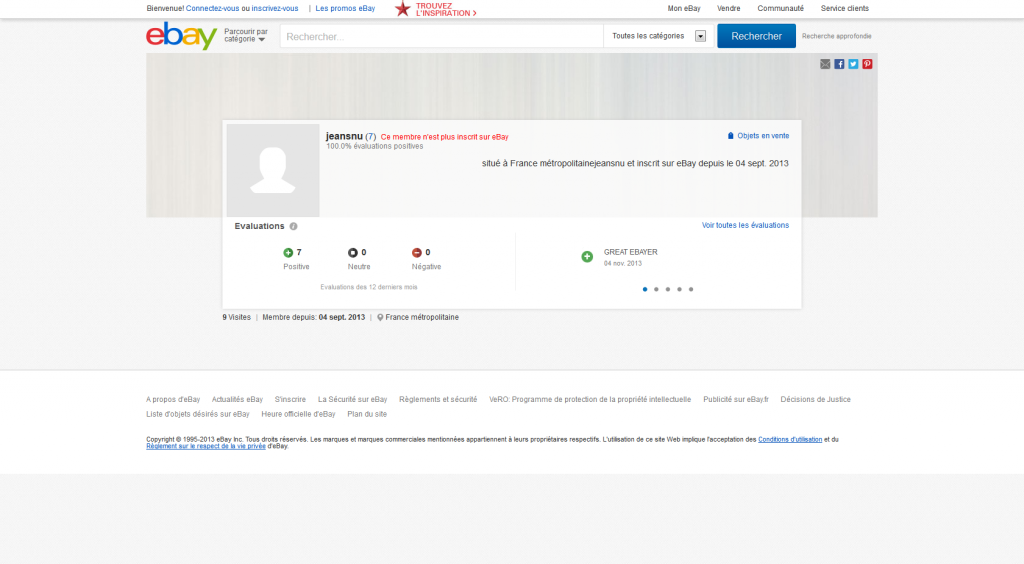Open Trouvez l'inspiration promo text link
This screenshot has height=564, width=1024.
(446, 9)
